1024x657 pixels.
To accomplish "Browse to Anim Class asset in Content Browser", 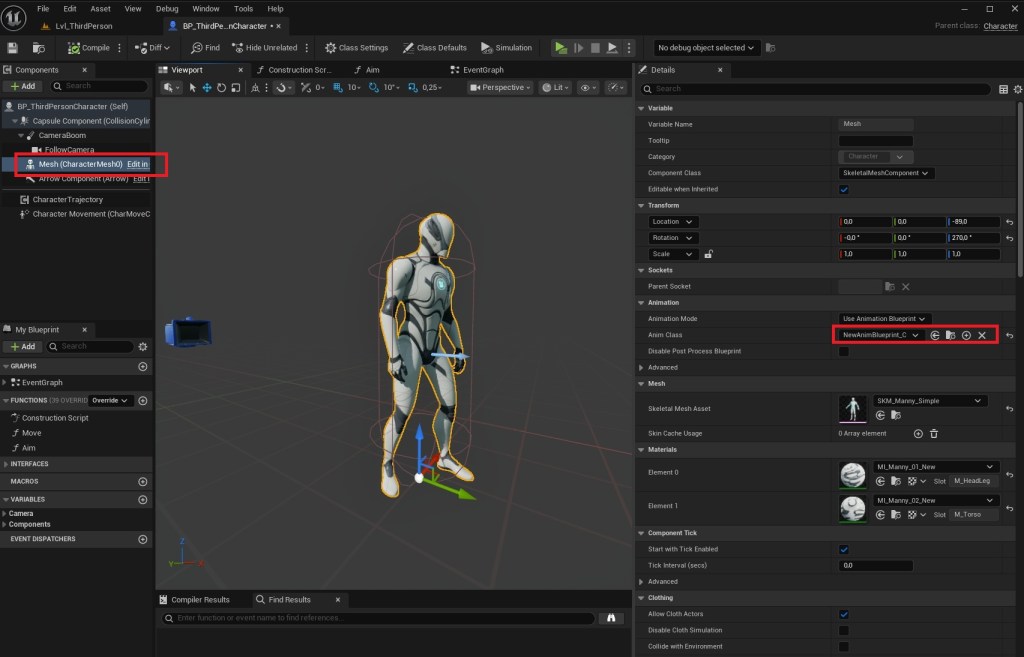I will (x=950, y=335).
